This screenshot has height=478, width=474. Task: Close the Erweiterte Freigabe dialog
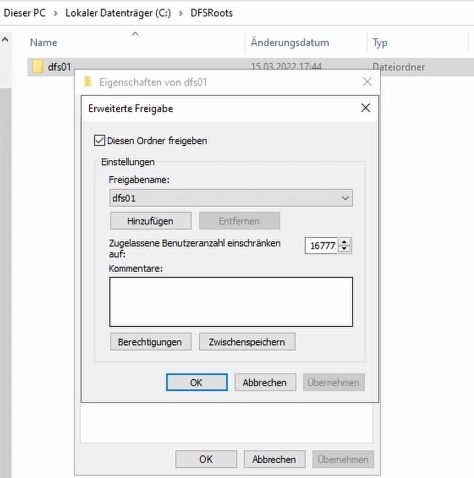366,108
